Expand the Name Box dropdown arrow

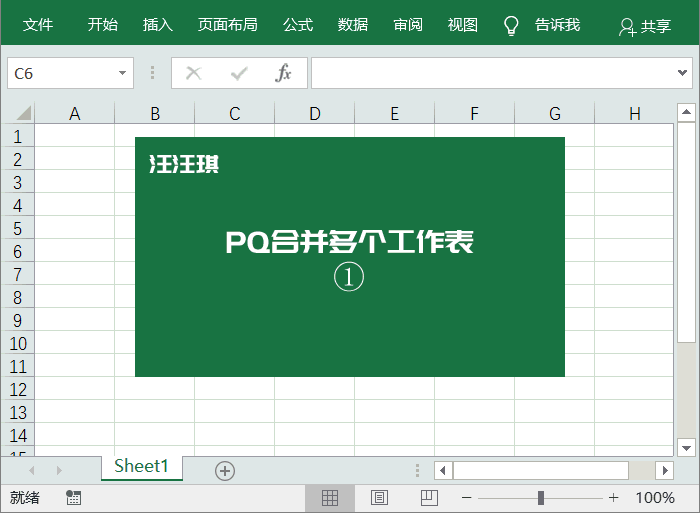click(122, 73)
